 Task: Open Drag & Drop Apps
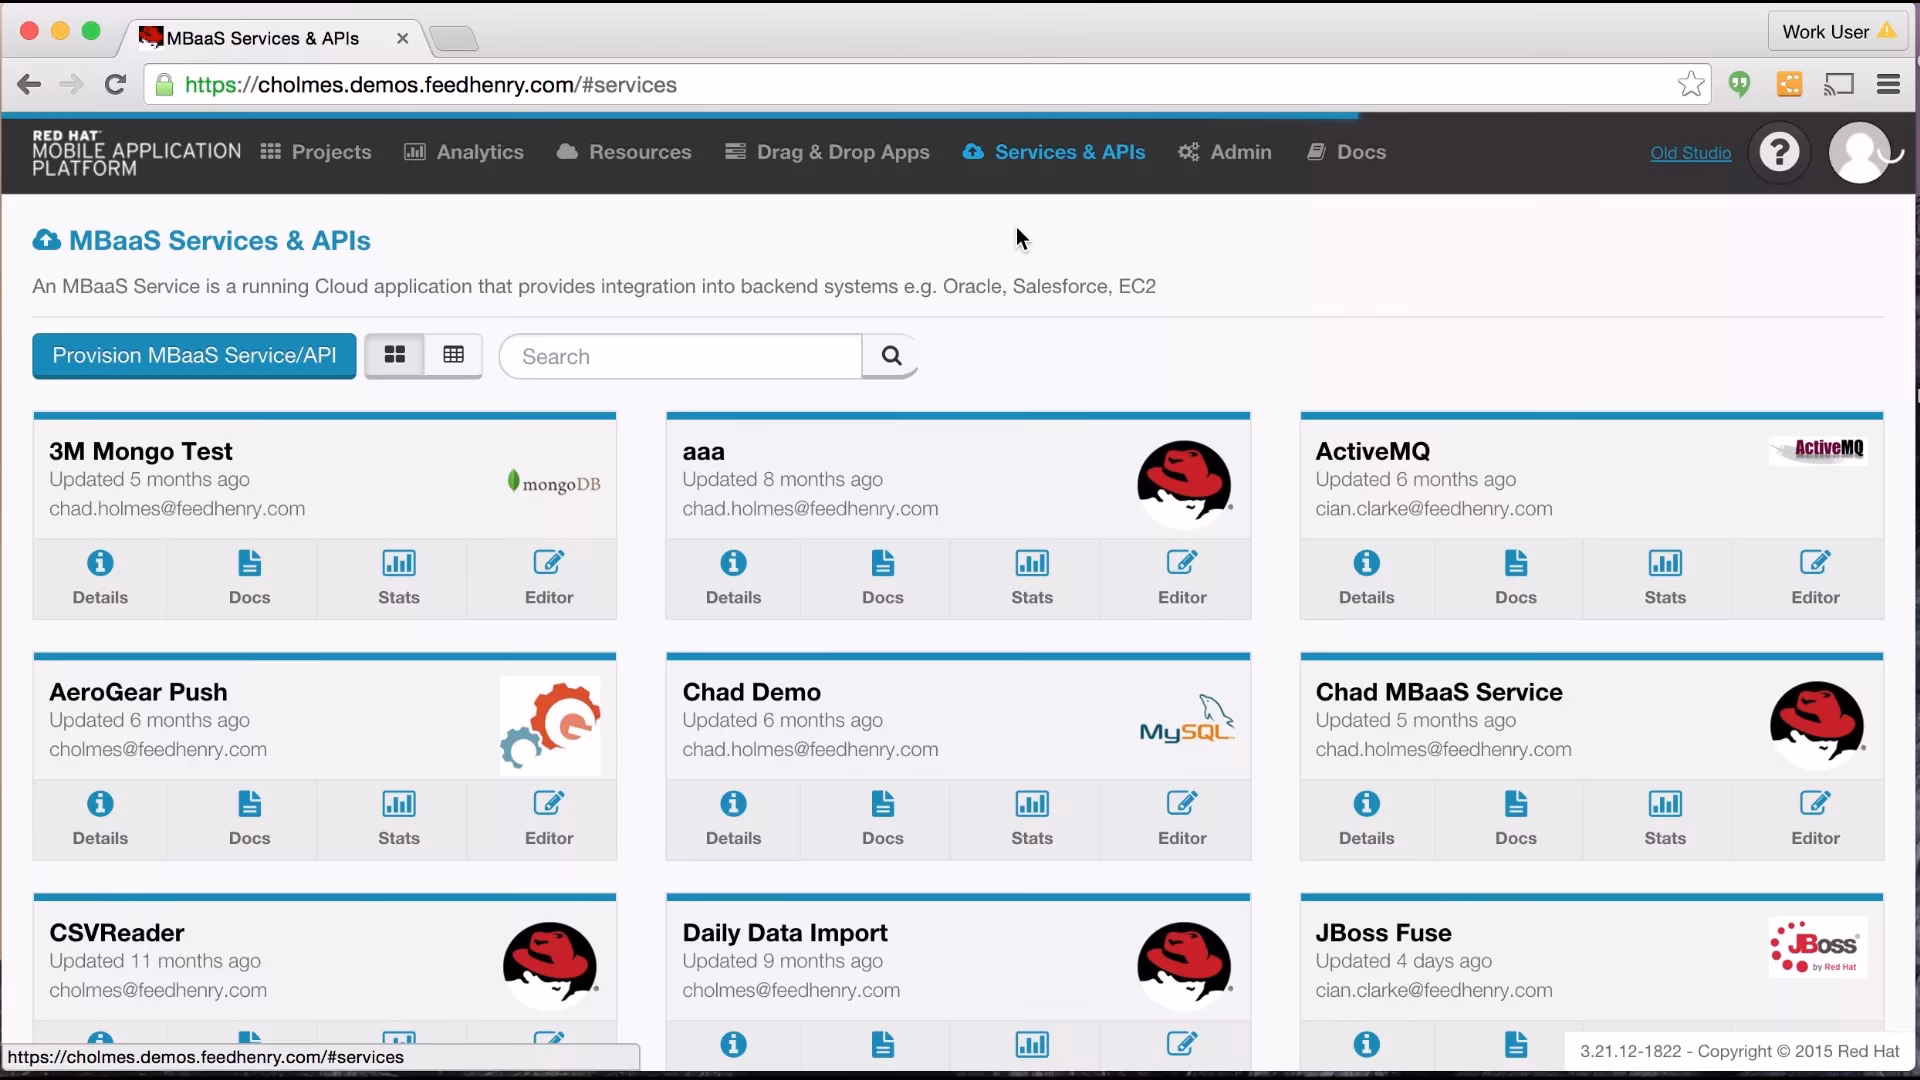[x=827, y=152]
